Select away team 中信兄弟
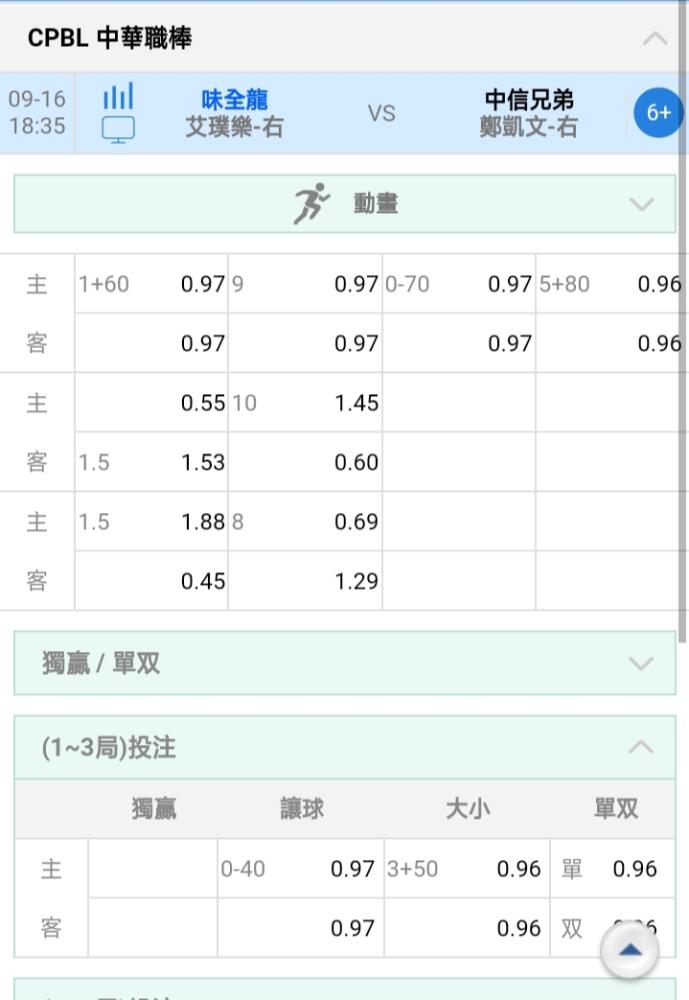Viewport: 689px width, 1000px height. (x=529, y=99)
